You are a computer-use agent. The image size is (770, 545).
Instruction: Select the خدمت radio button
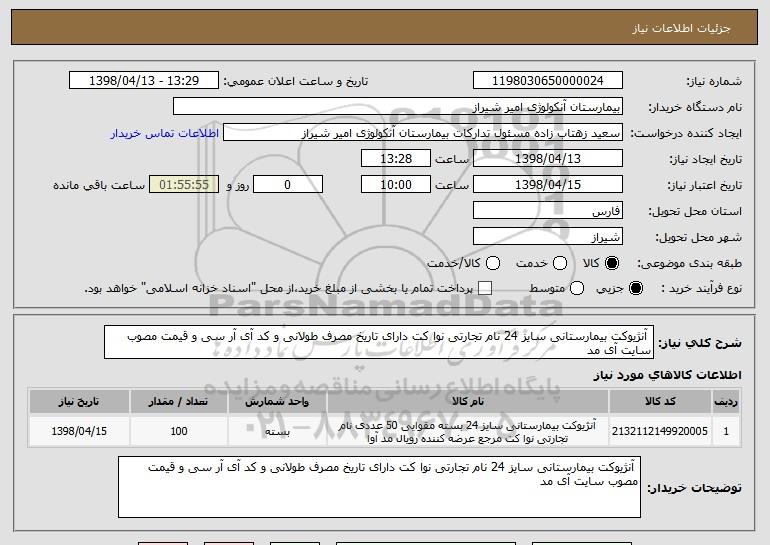[x=560, y=264]
